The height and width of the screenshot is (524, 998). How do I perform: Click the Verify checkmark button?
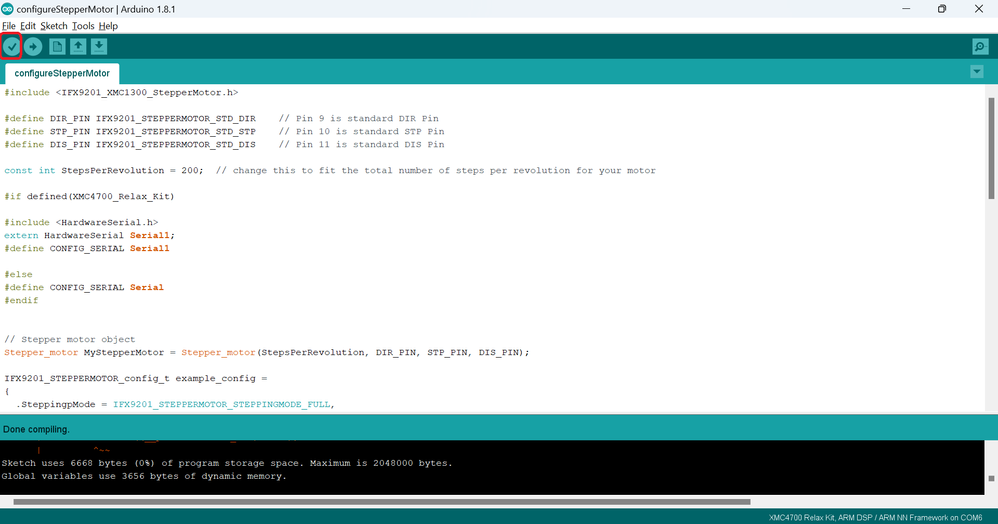12,46
